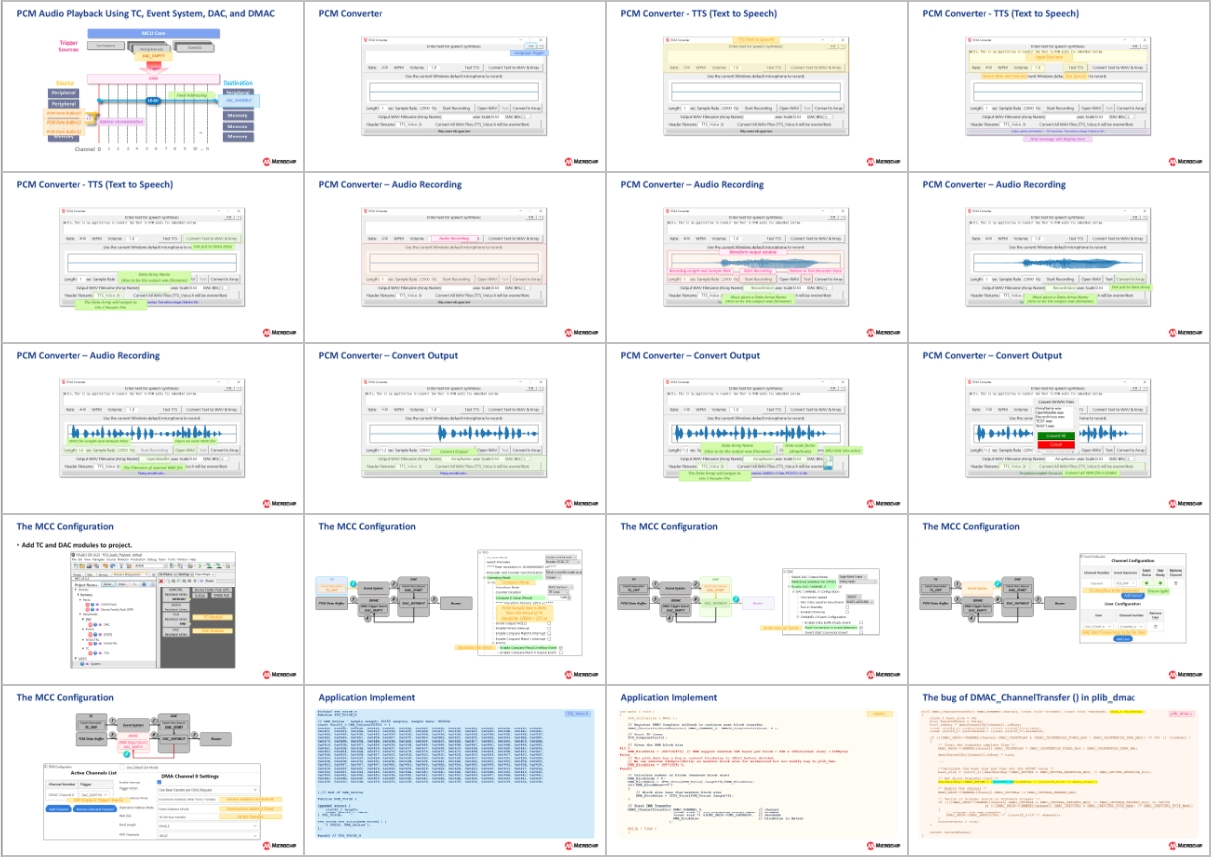The width and height of the screenshot is (1211, 857).
Task: Open MCC Configuration slide showing Channel Configuration panel
Action: pos(1058,600)
